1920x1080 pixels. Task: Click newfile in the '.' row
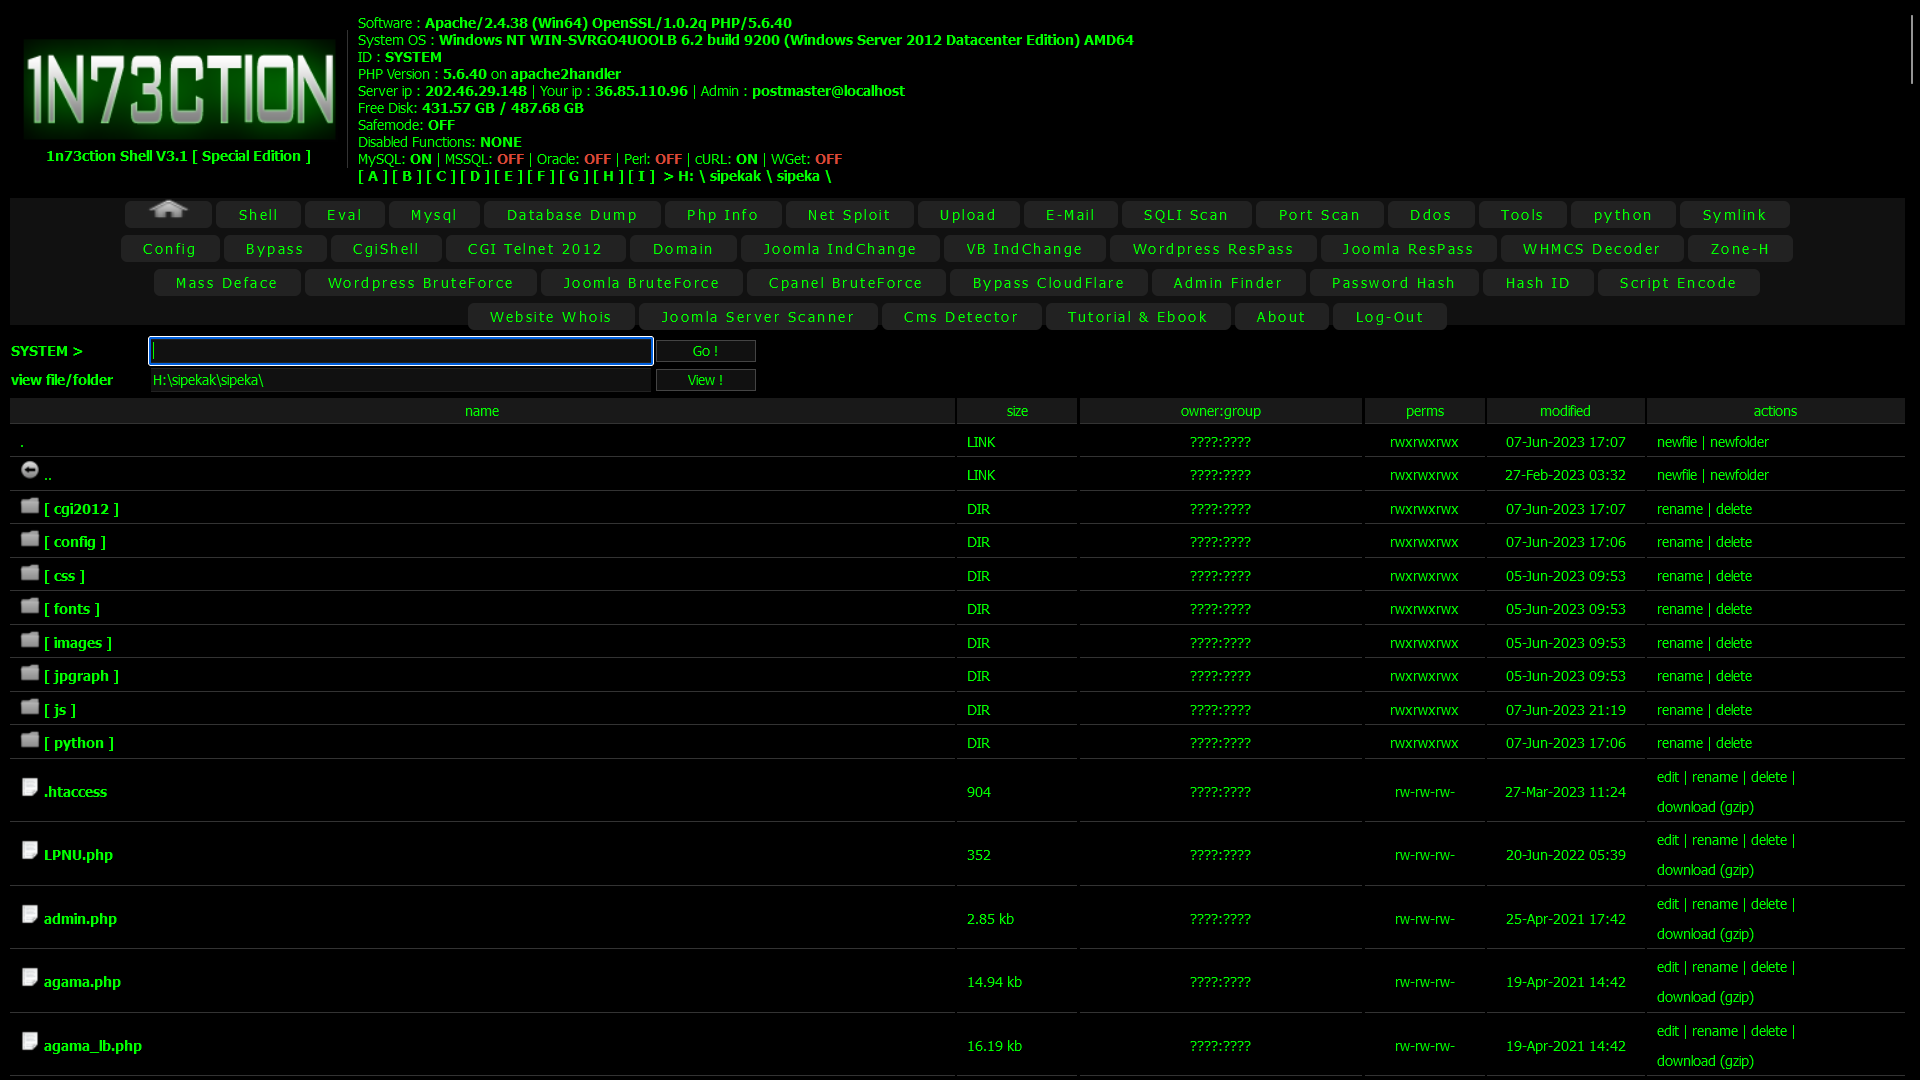pyautogui.click(x=1677, y=442)
